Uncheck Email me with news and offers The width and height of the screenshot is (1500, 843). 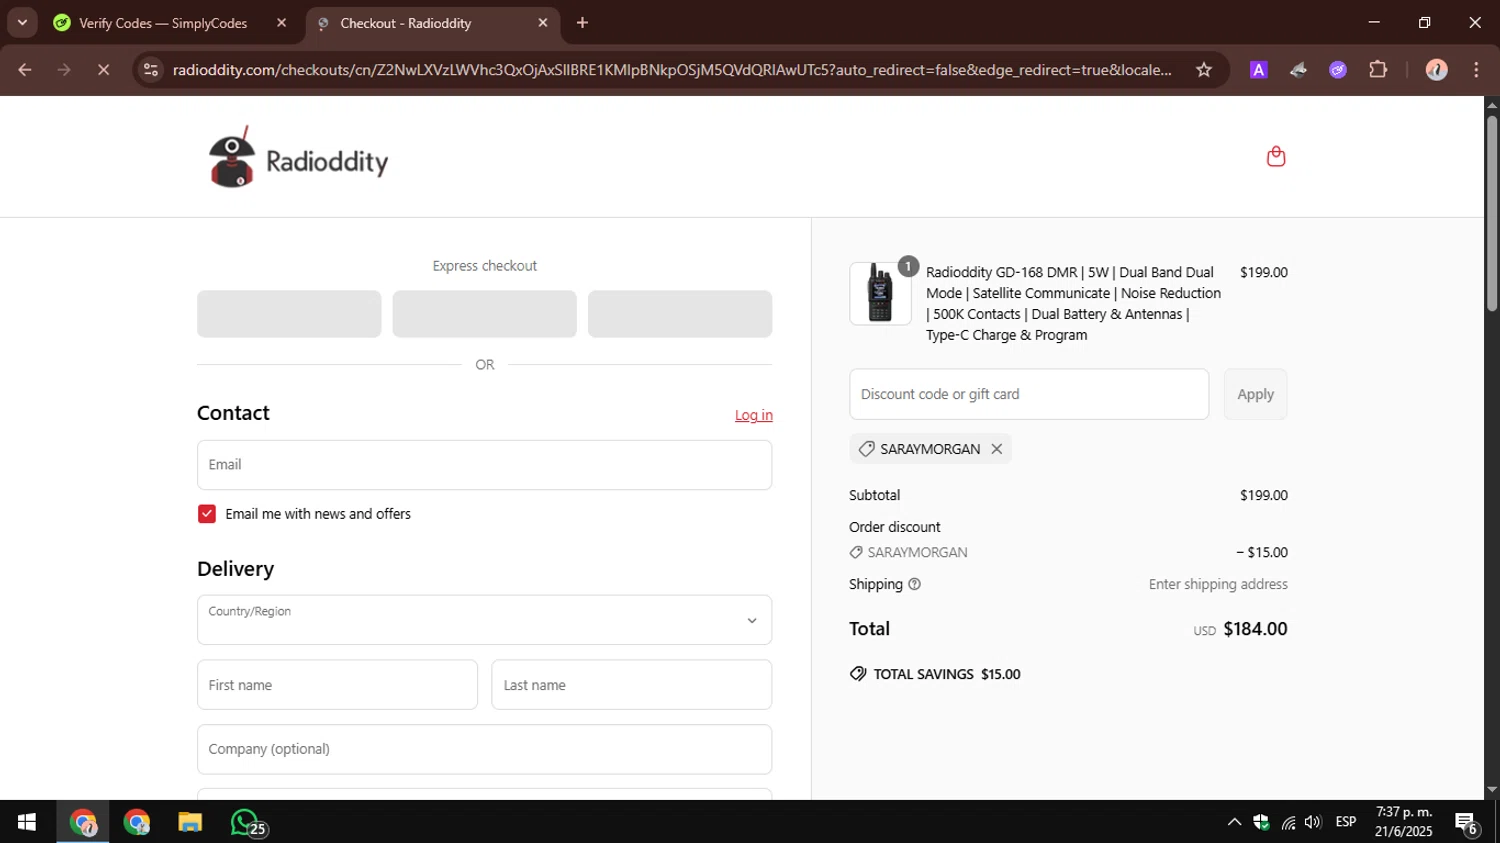click(207, 514)
